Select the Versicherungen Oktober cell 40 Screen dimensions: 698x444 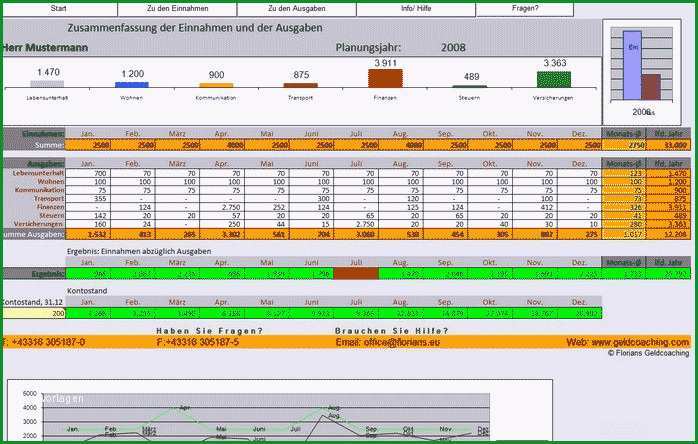click(490, 224)
